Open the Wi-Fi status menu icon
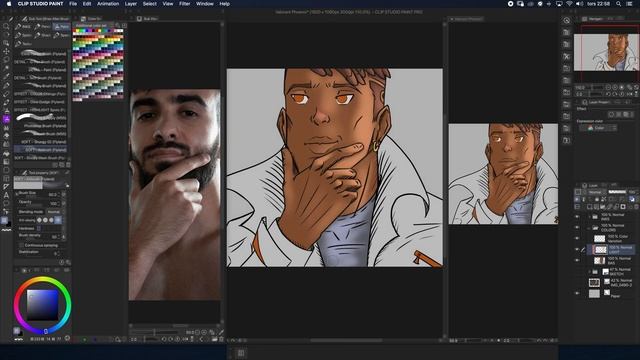The height and width of the screenshot is (360, 640). click(x=569, y=4)
